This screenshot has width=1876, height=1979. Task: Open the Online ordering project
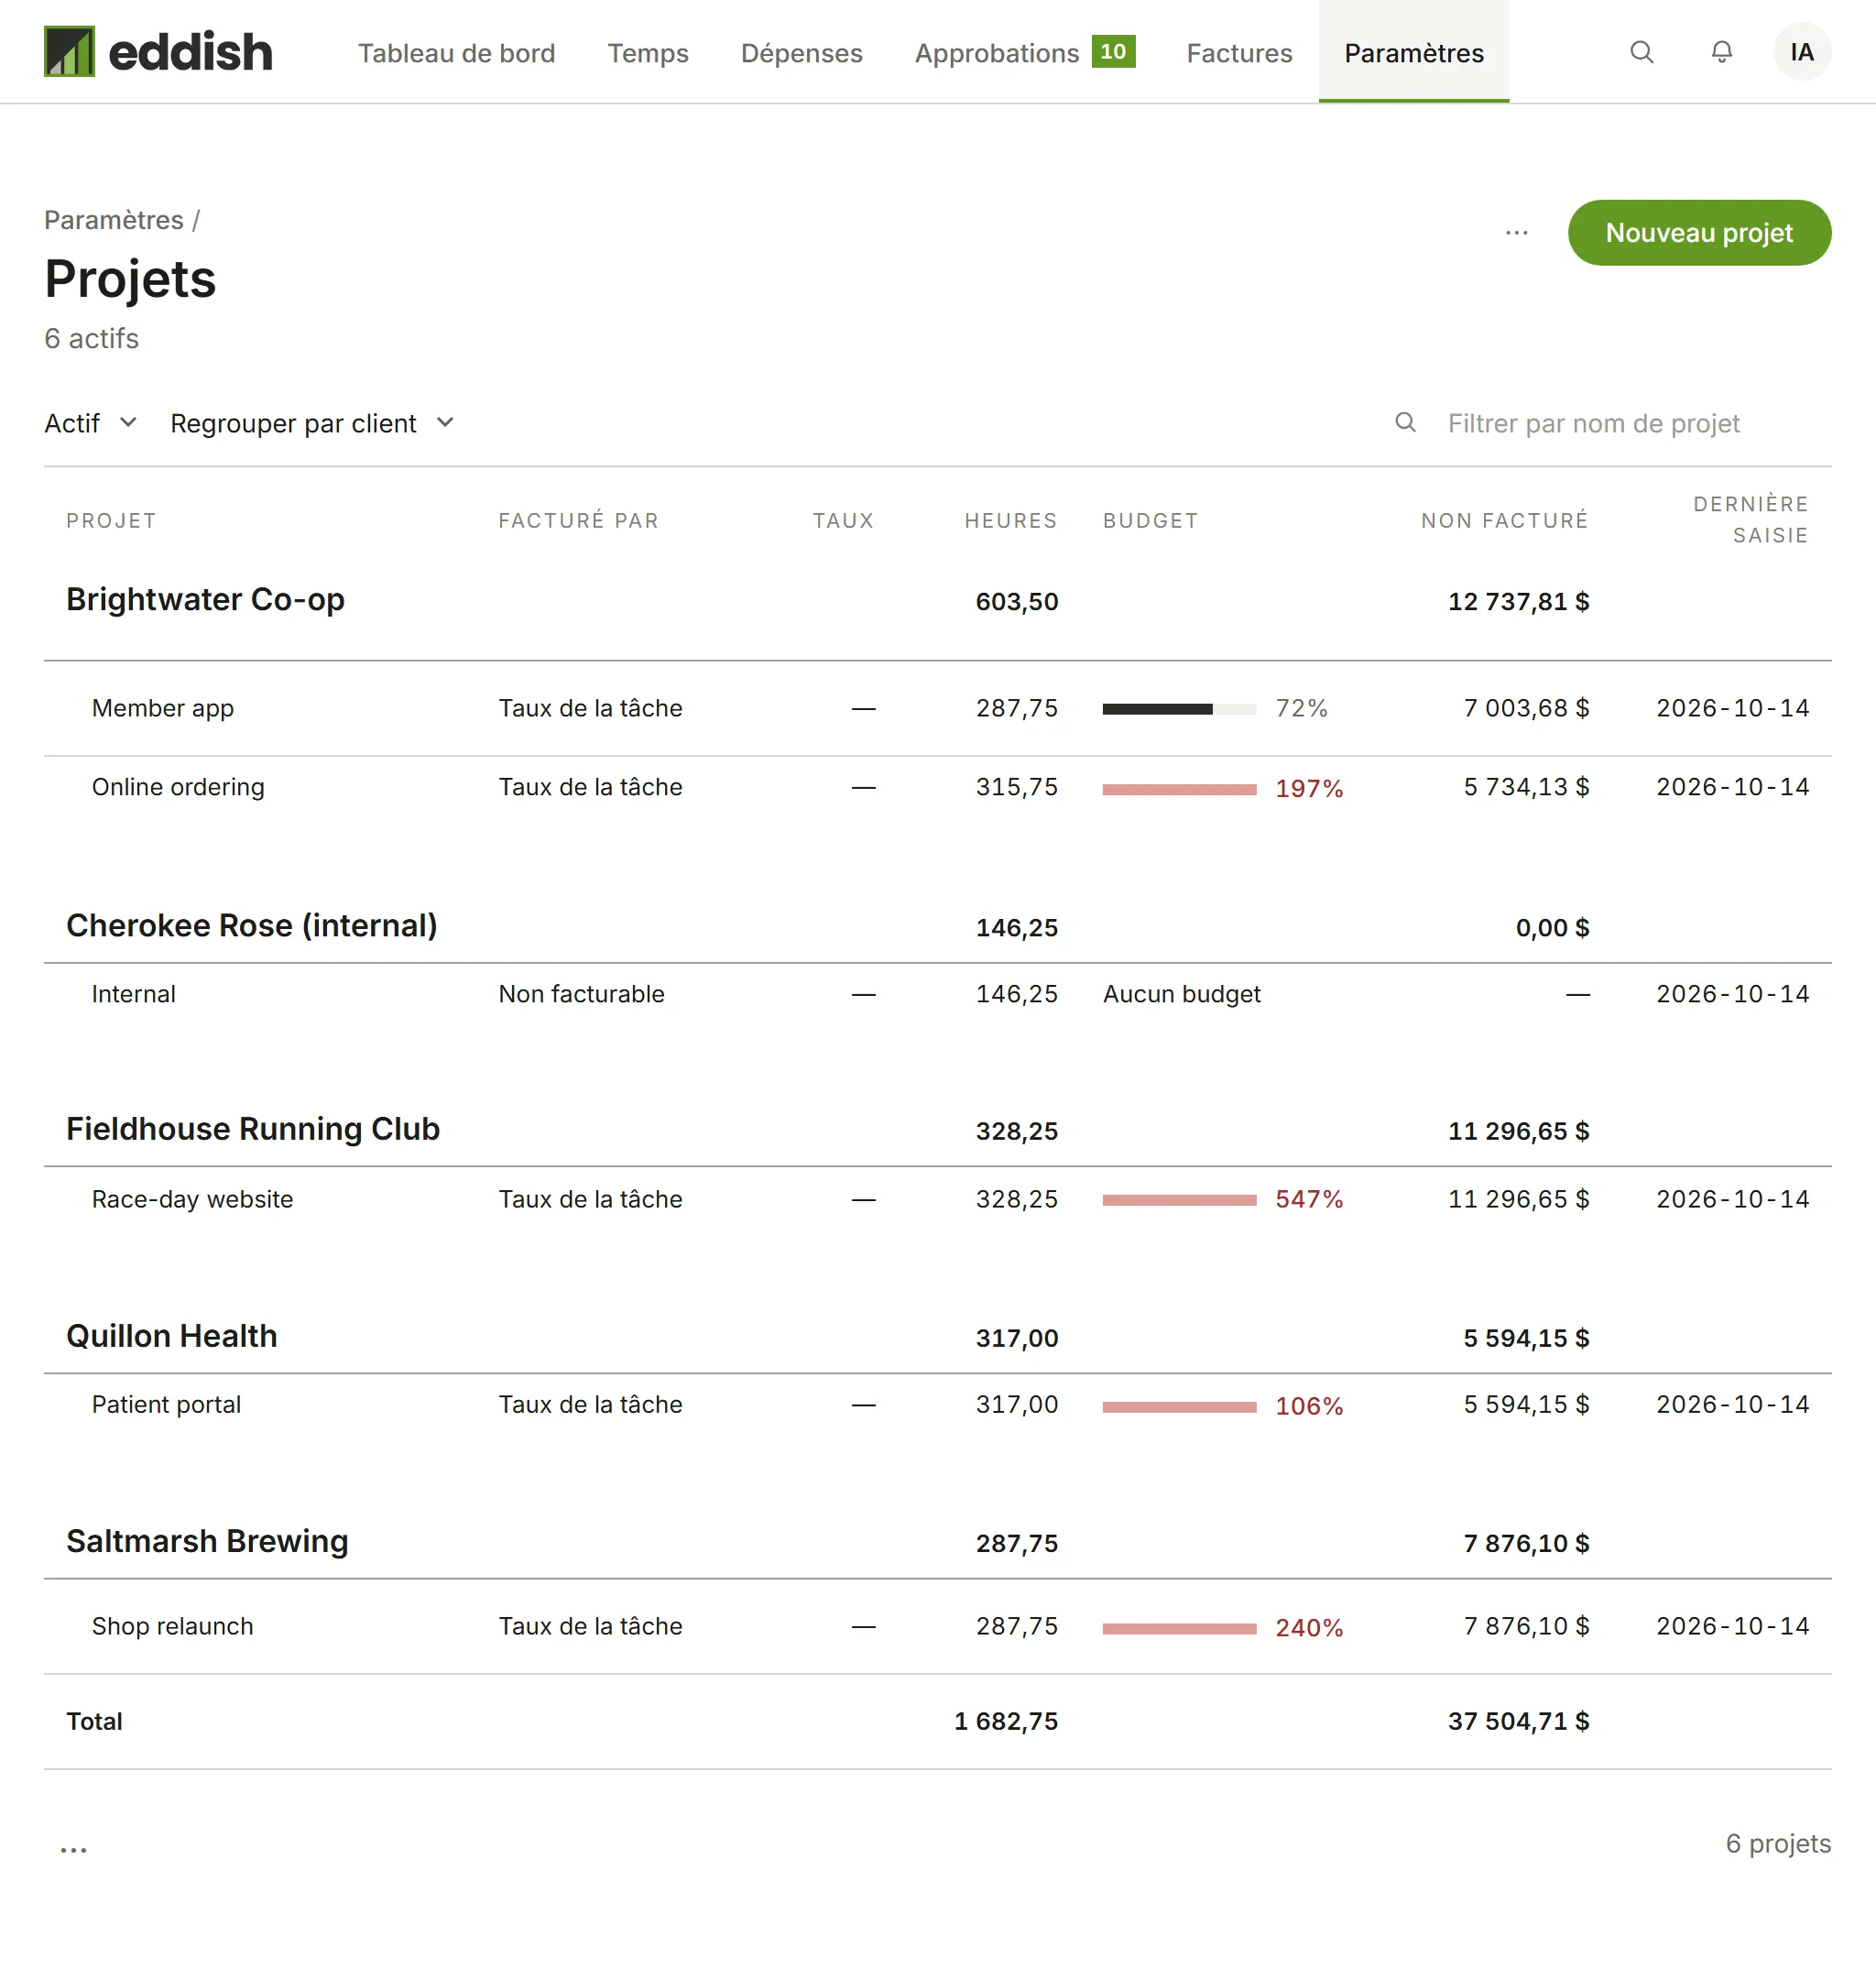coord(178,787)
